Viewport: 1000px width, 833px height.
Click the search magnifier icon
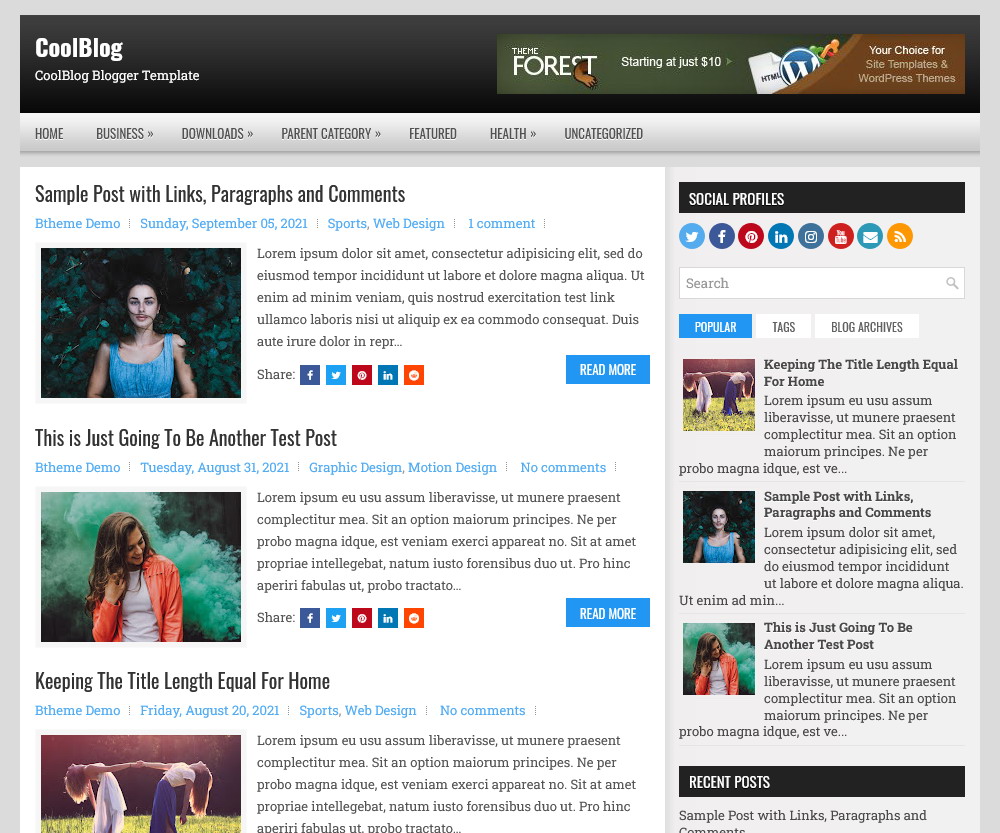point(951,283)
